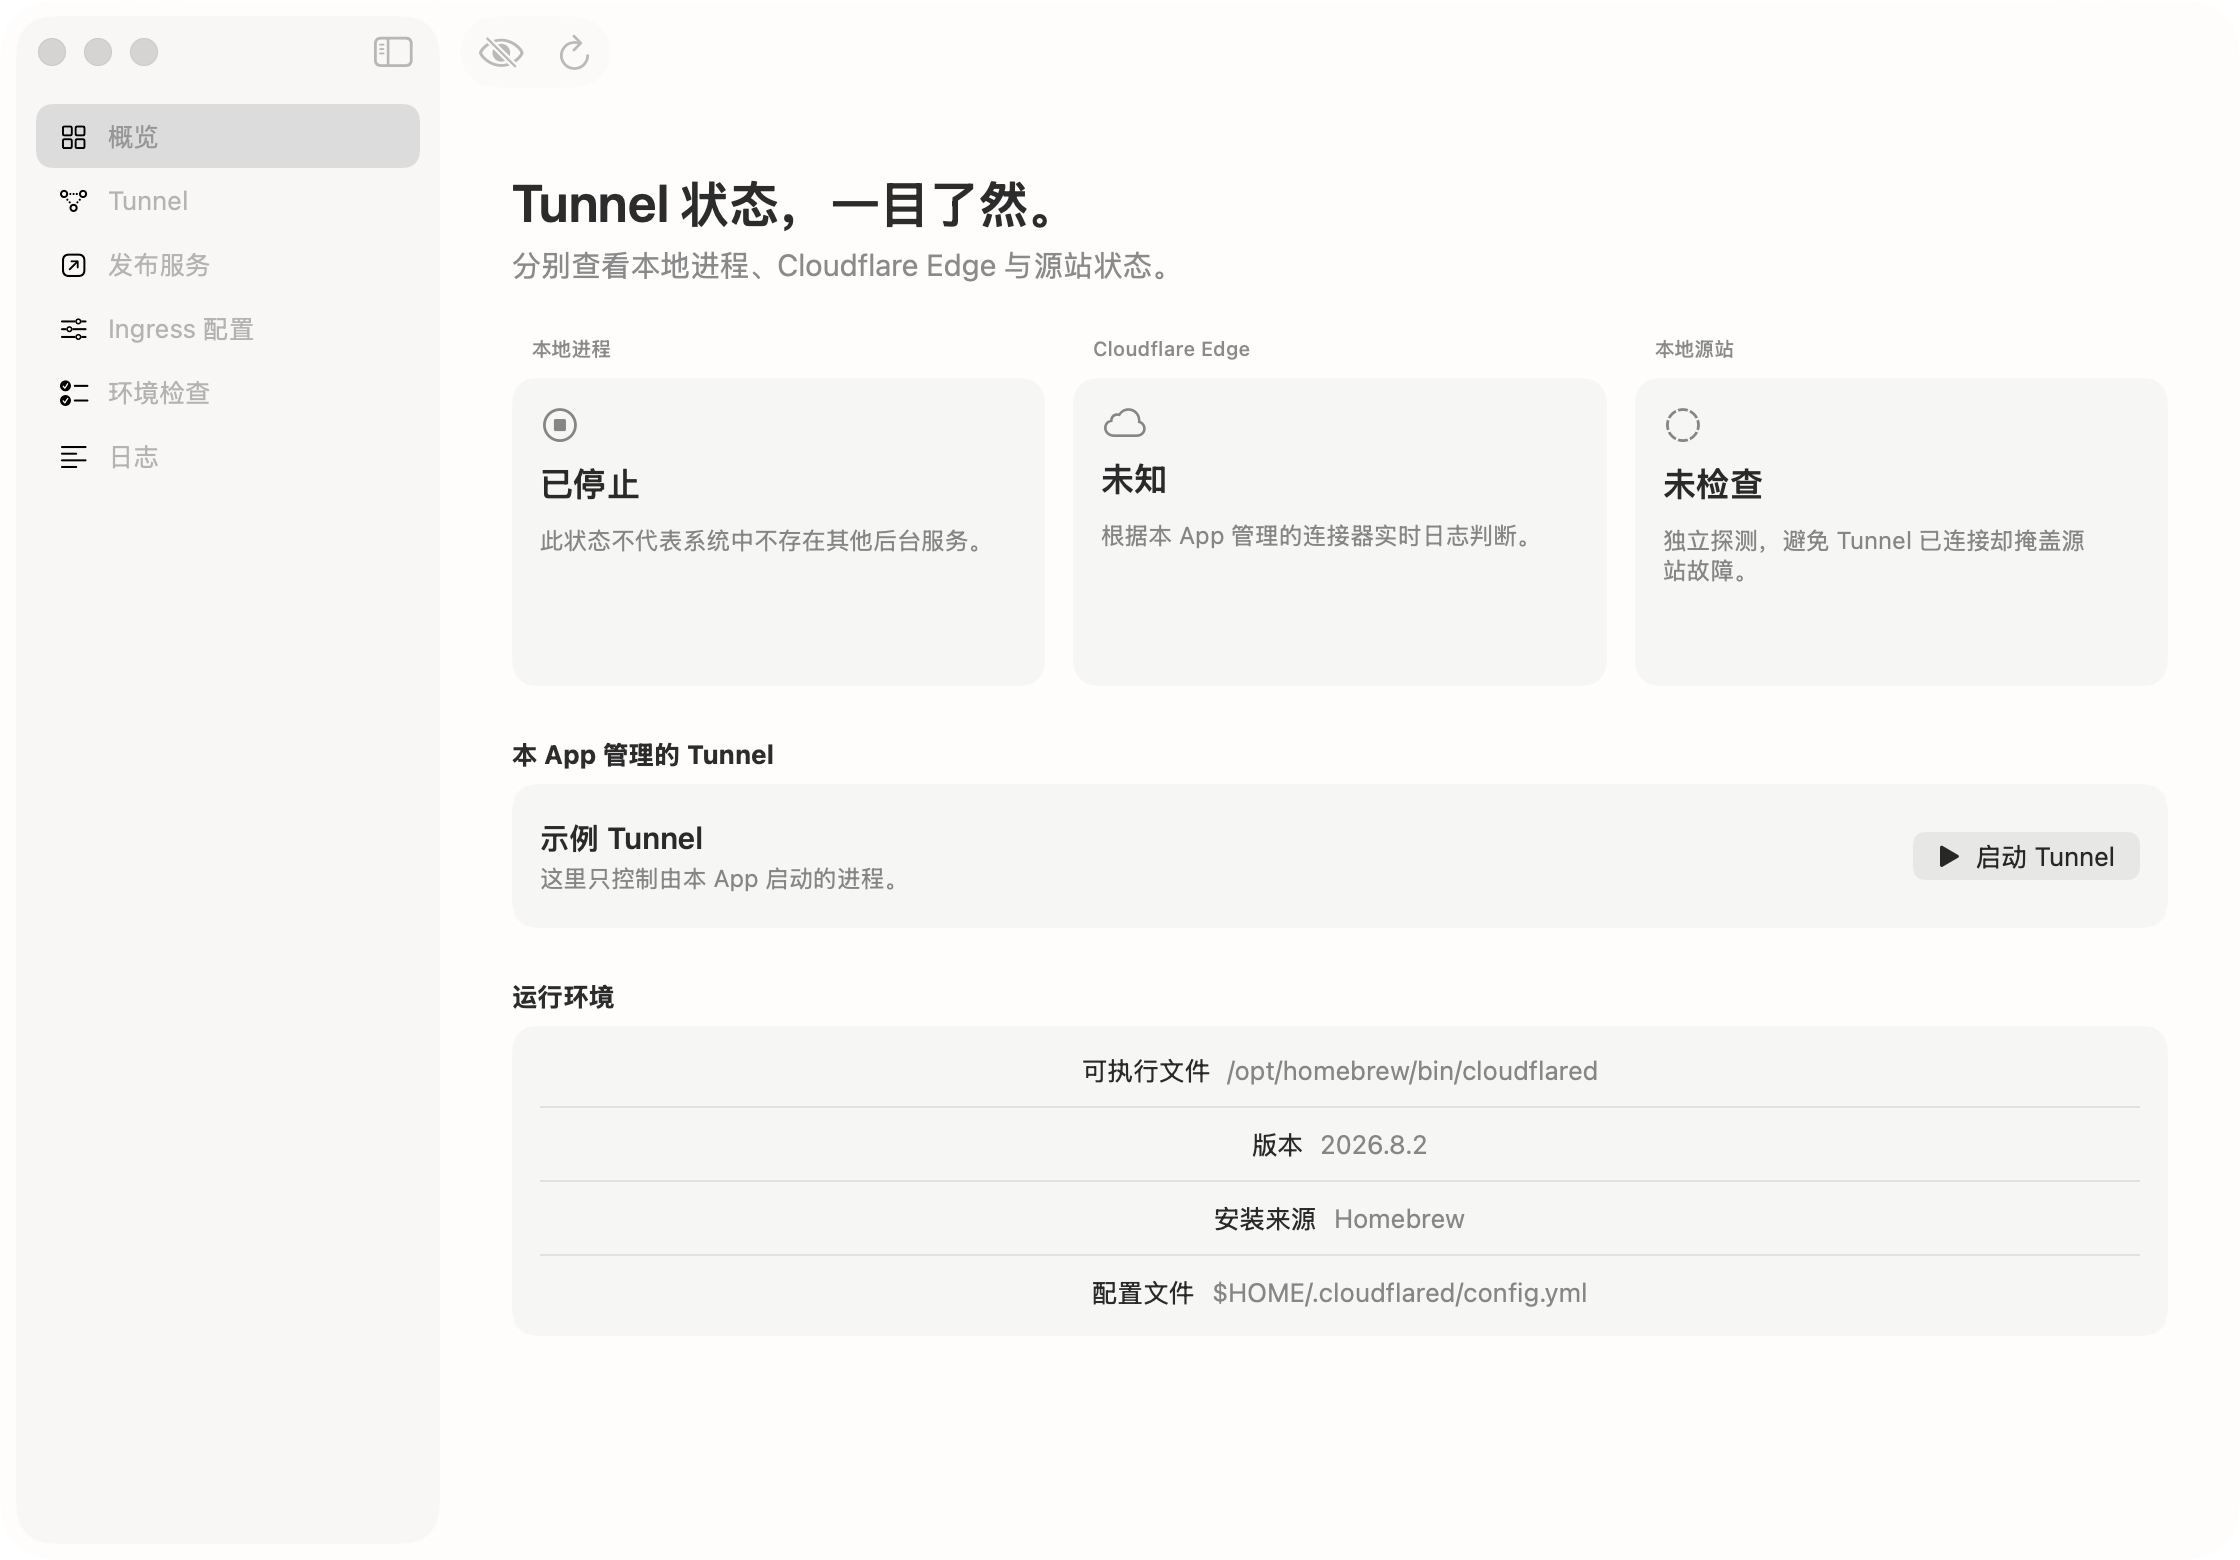Click the window close button
Viewport: 2240px width, 1560px height.
point(52,52)
